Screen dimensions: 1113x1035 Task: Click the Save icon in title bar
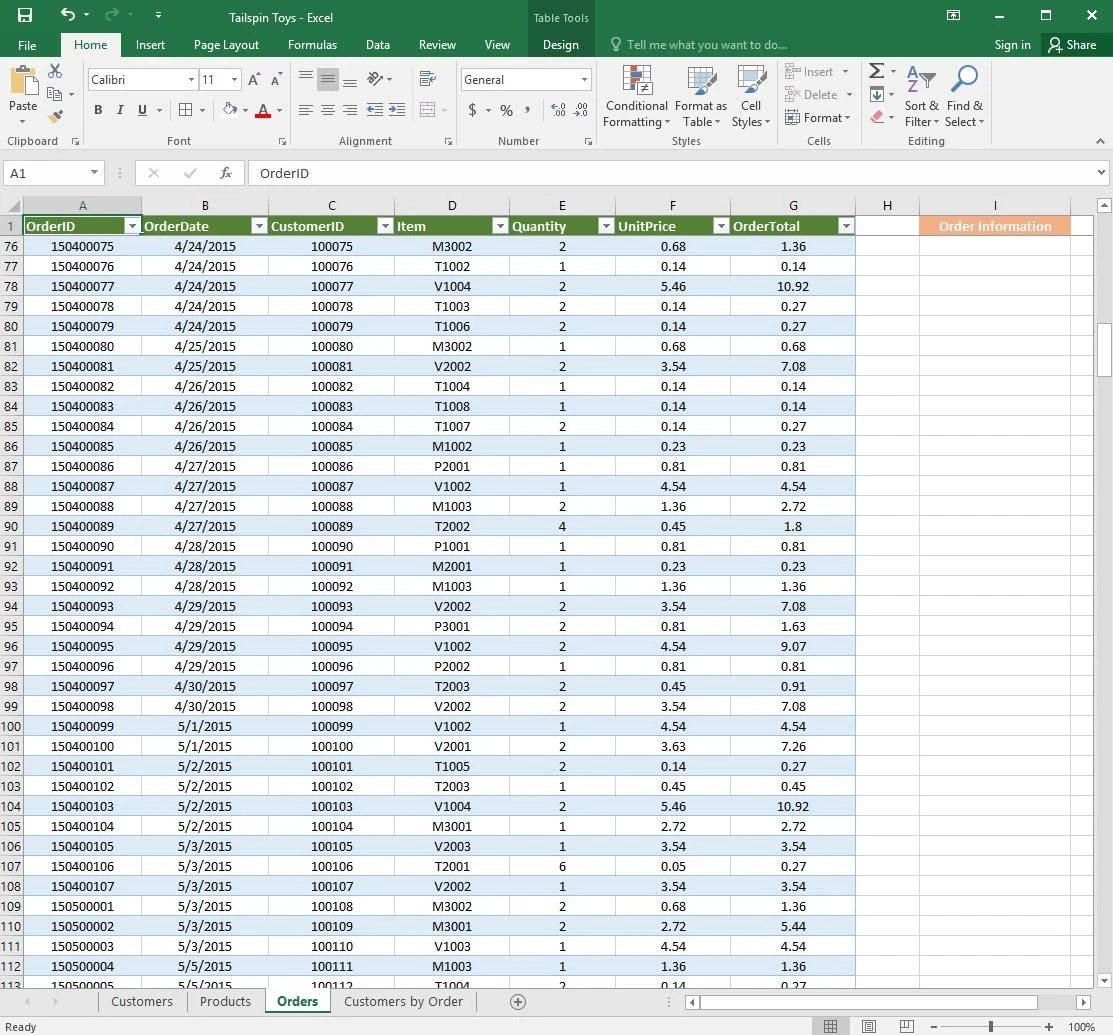(x=24, y=15)
